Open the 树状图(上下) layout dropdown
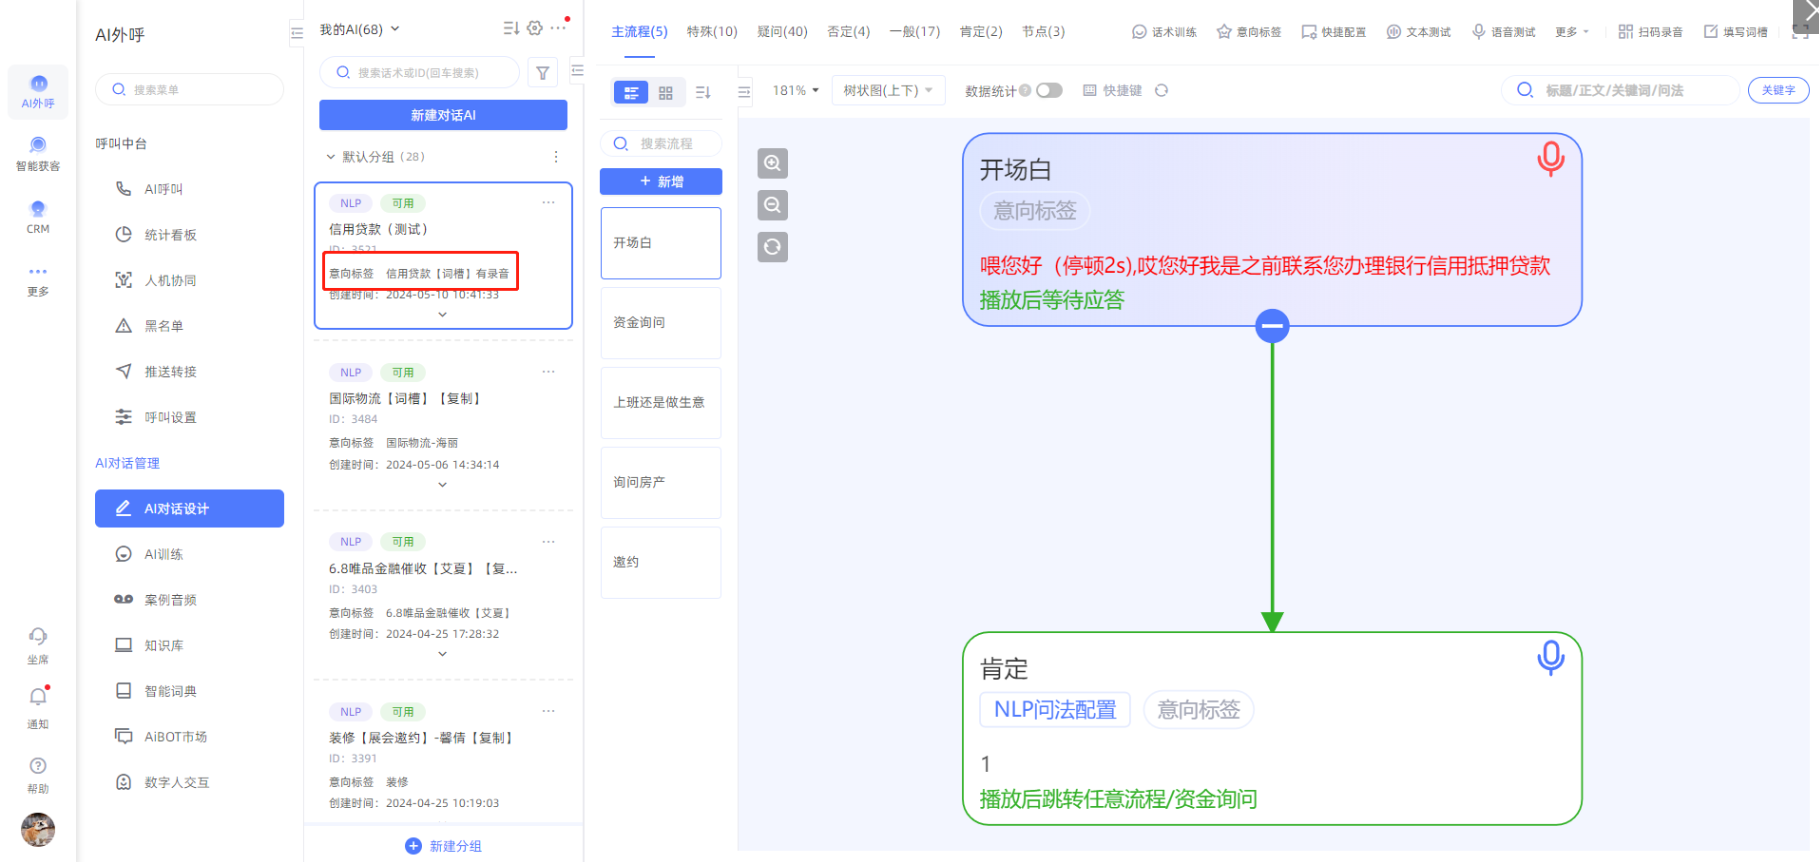The height and width of the screenshot is (862, 1819). click(x=887, y=91)
